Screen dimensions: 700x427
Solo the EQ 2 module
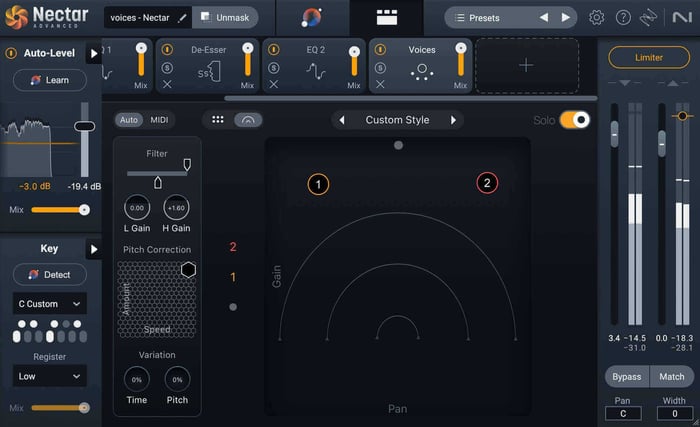(x=274, y=68)
